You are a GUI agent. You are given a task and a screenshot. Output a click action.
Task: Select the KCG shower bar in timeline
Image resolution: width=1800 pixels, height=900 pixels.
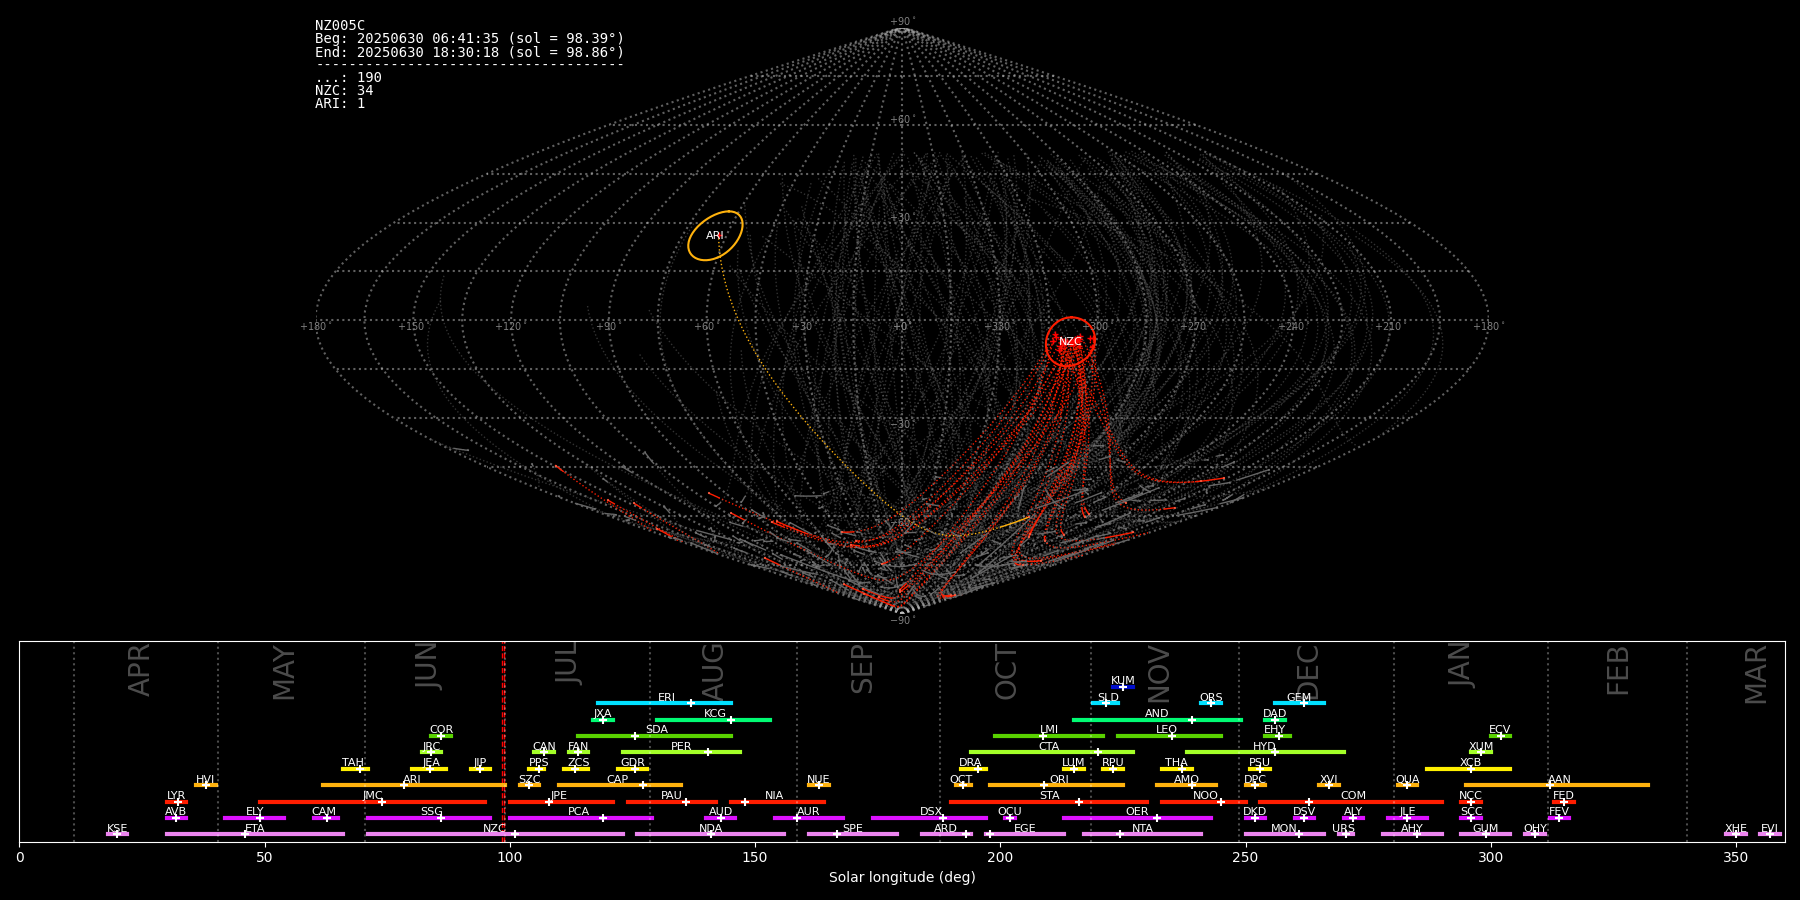point(713,719)
